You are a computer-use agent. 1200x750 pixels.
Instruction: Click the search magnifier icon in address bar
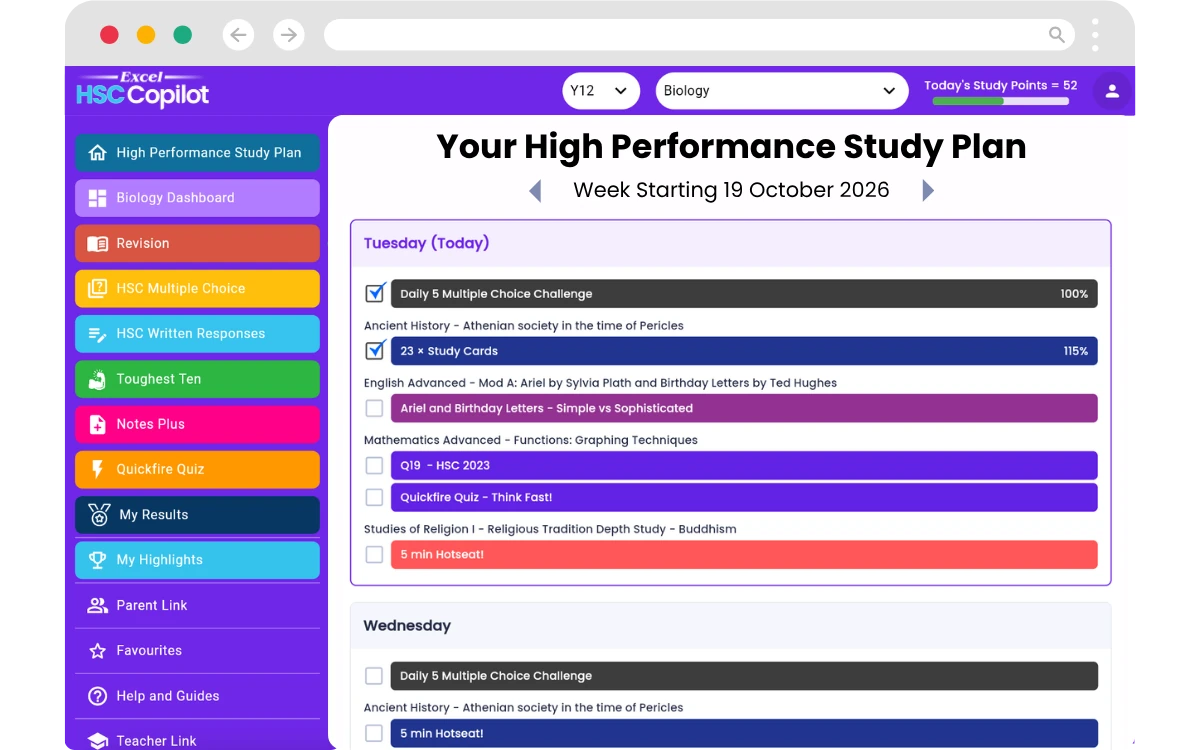[x=1057, y=35]
